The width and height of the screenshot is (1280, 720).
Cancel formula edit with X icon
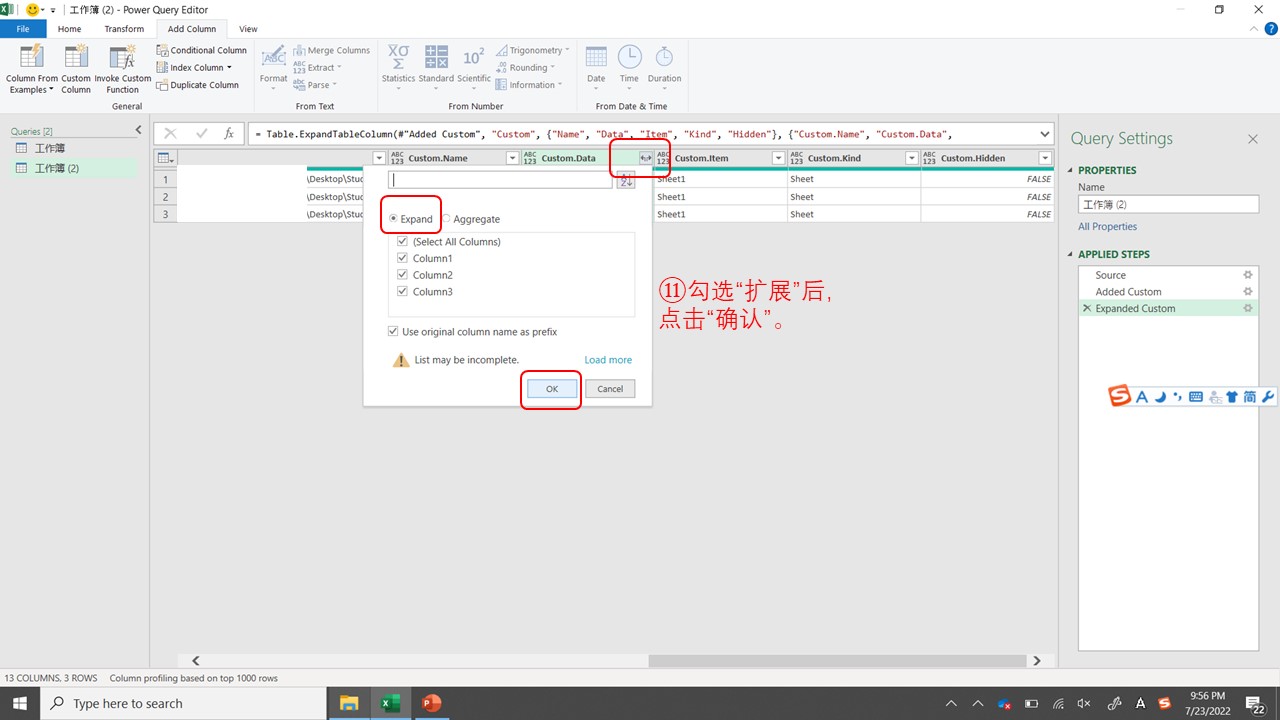click(170, 133)
